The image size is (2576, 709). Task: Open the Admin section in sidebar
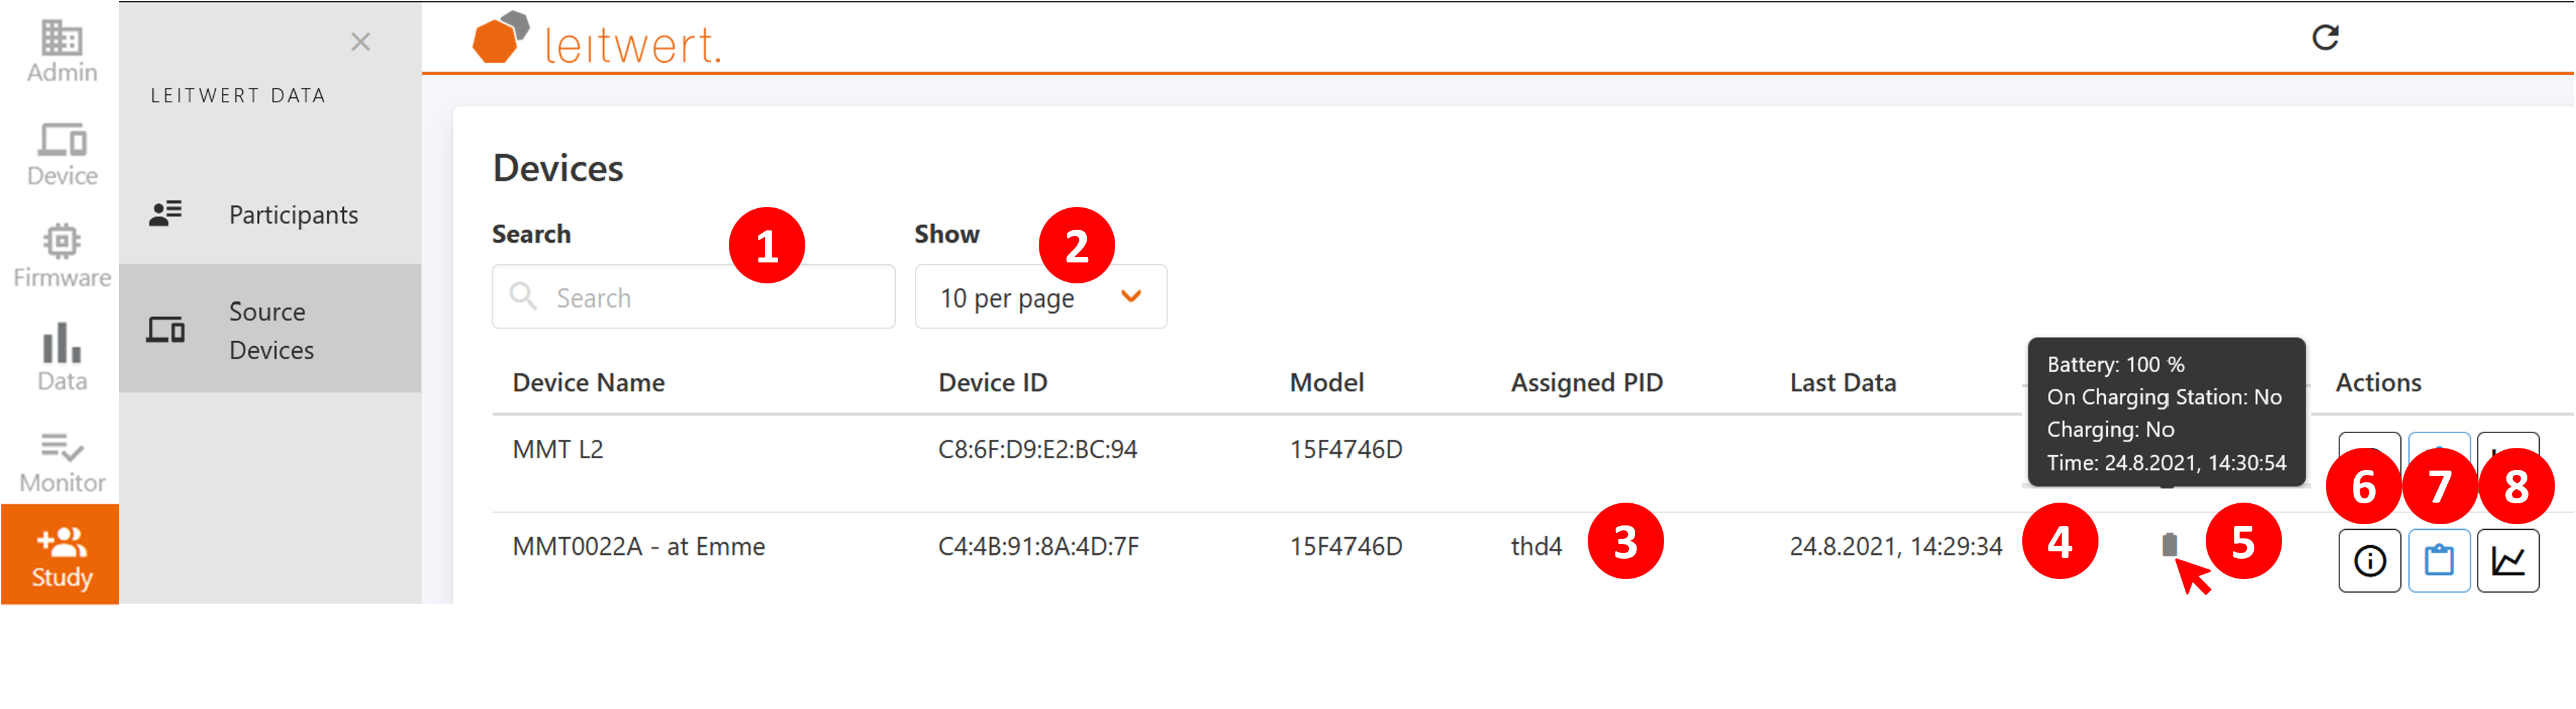61,51
